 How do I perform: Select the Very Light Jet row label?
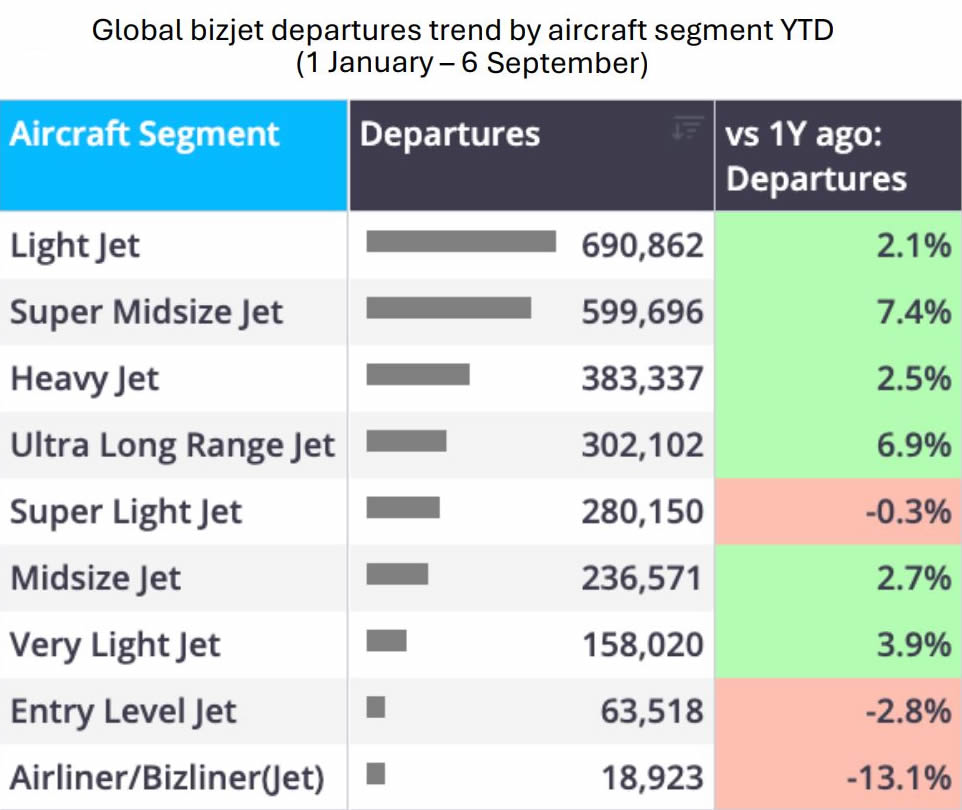[115, 645]
